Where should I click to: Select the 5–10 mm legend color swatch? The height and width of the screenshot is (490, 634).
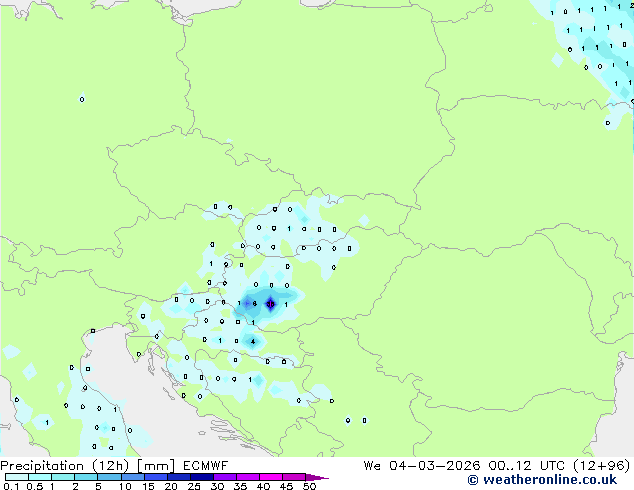tap(109, 477)
